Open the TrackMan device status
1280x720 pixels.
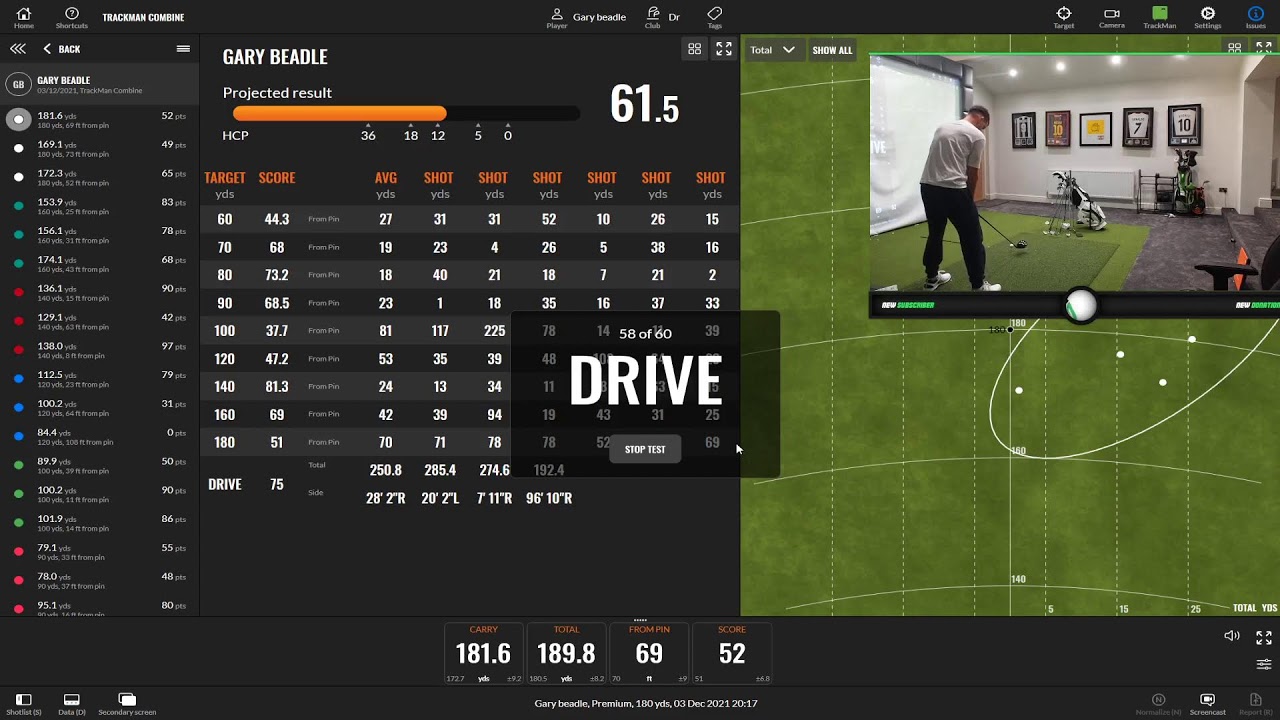click(x=1160, y=17)
